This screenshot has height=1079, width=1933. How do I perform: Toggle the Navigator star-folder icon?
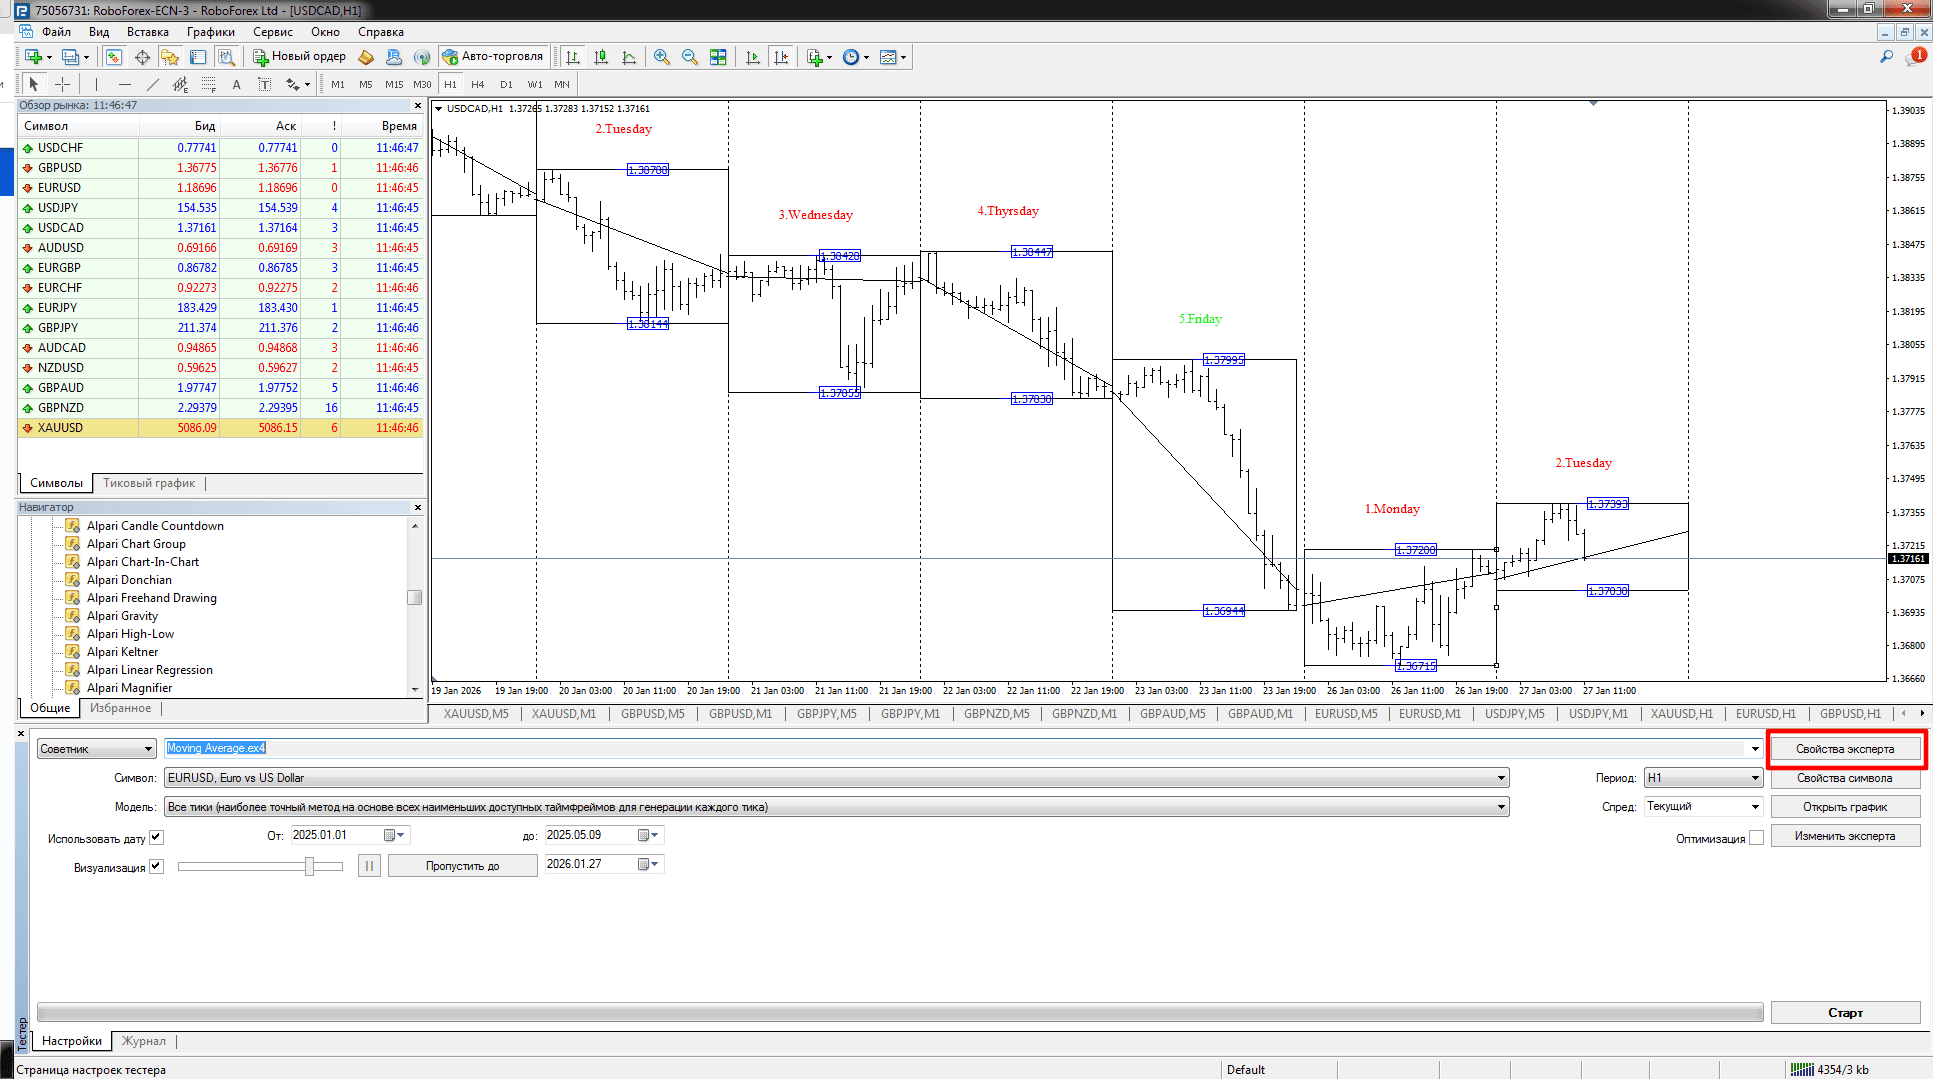pos(170,57)
